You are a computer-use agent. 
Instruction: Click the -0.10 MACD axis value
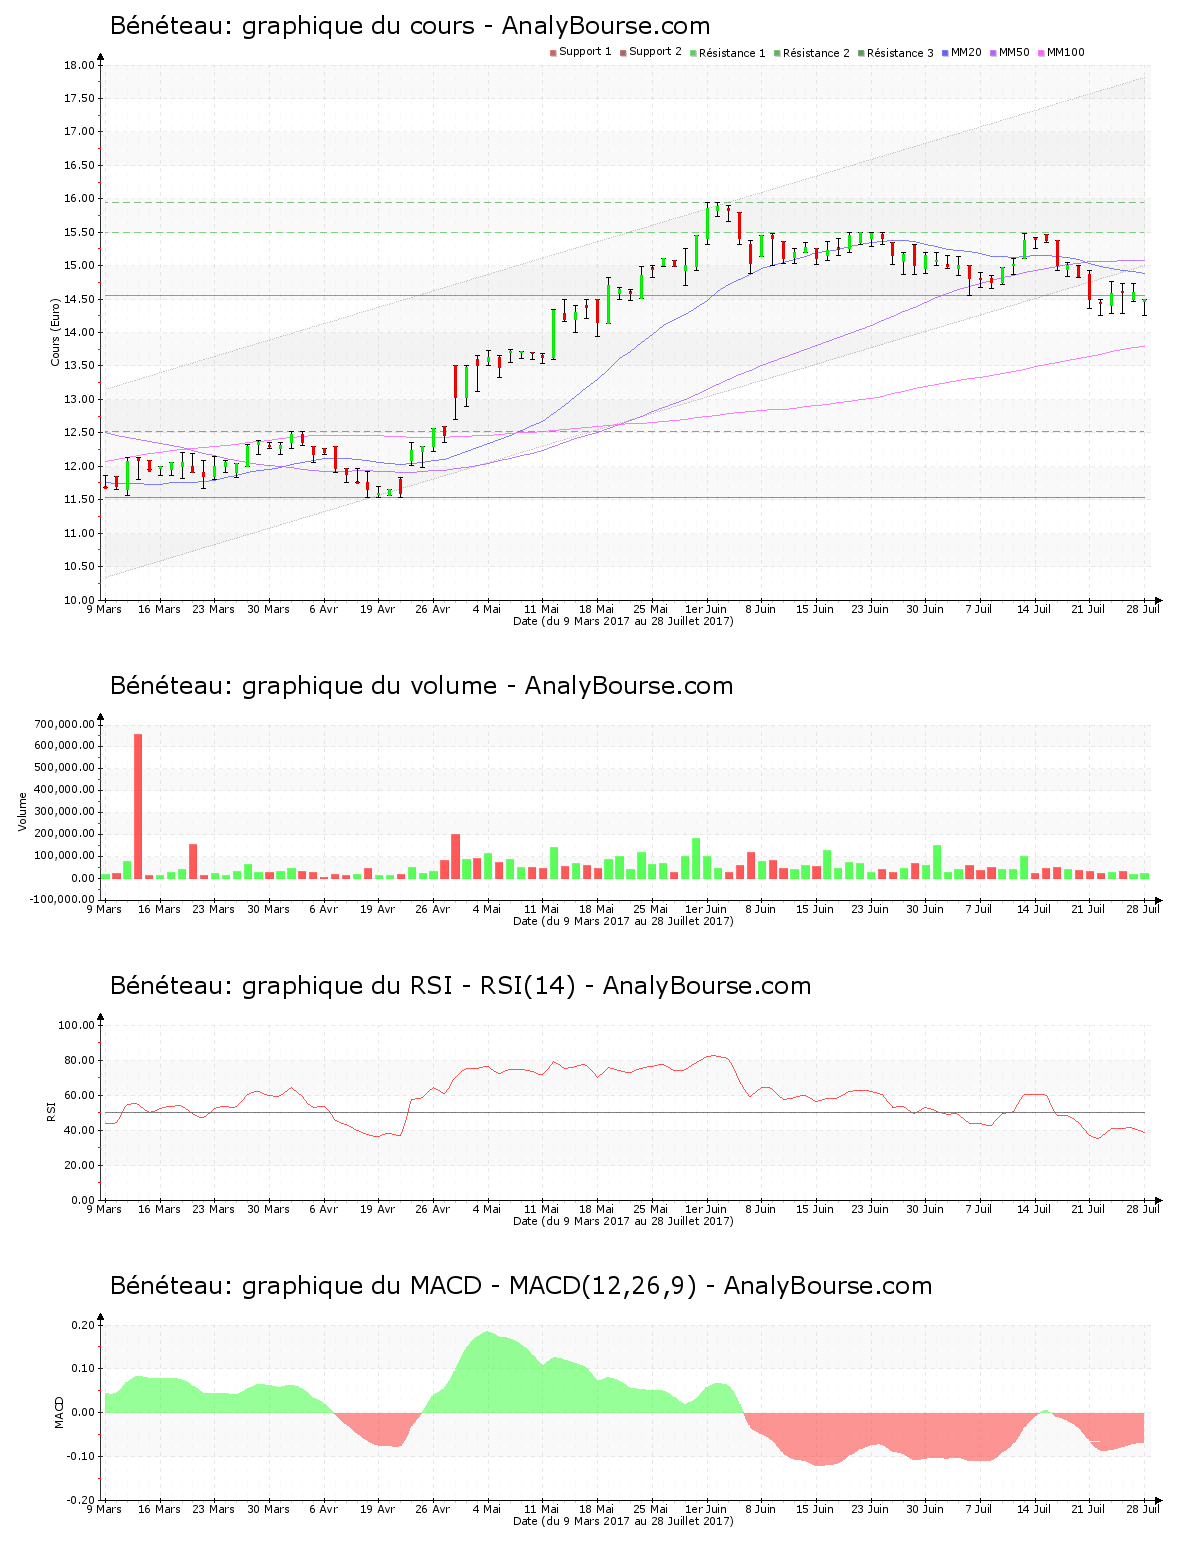coord(80,1456)
